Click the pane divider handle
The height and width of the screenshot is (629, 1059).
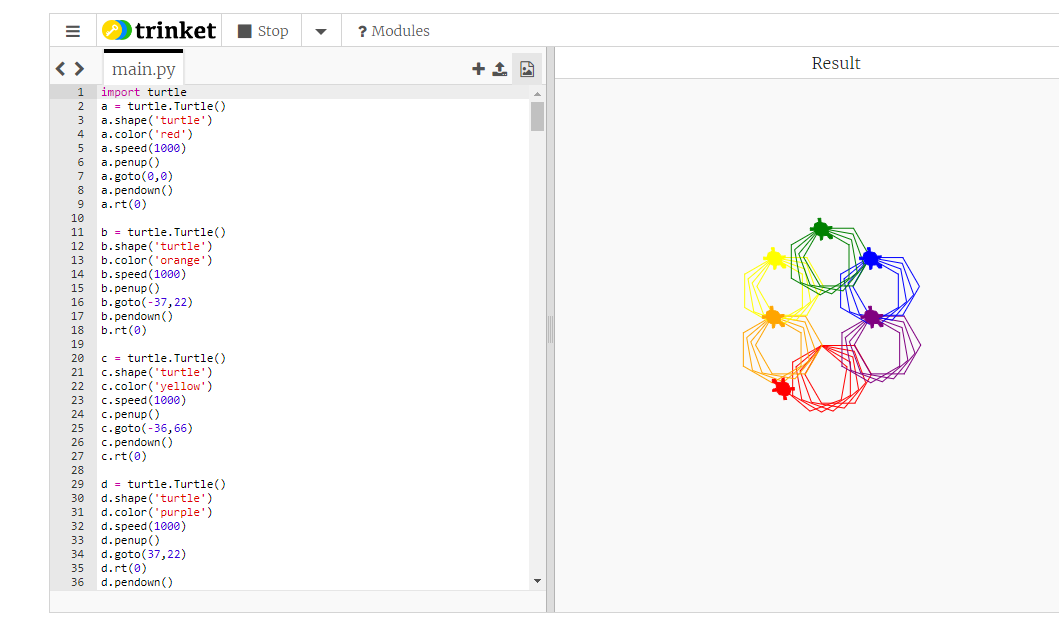(x=550, y=330)
